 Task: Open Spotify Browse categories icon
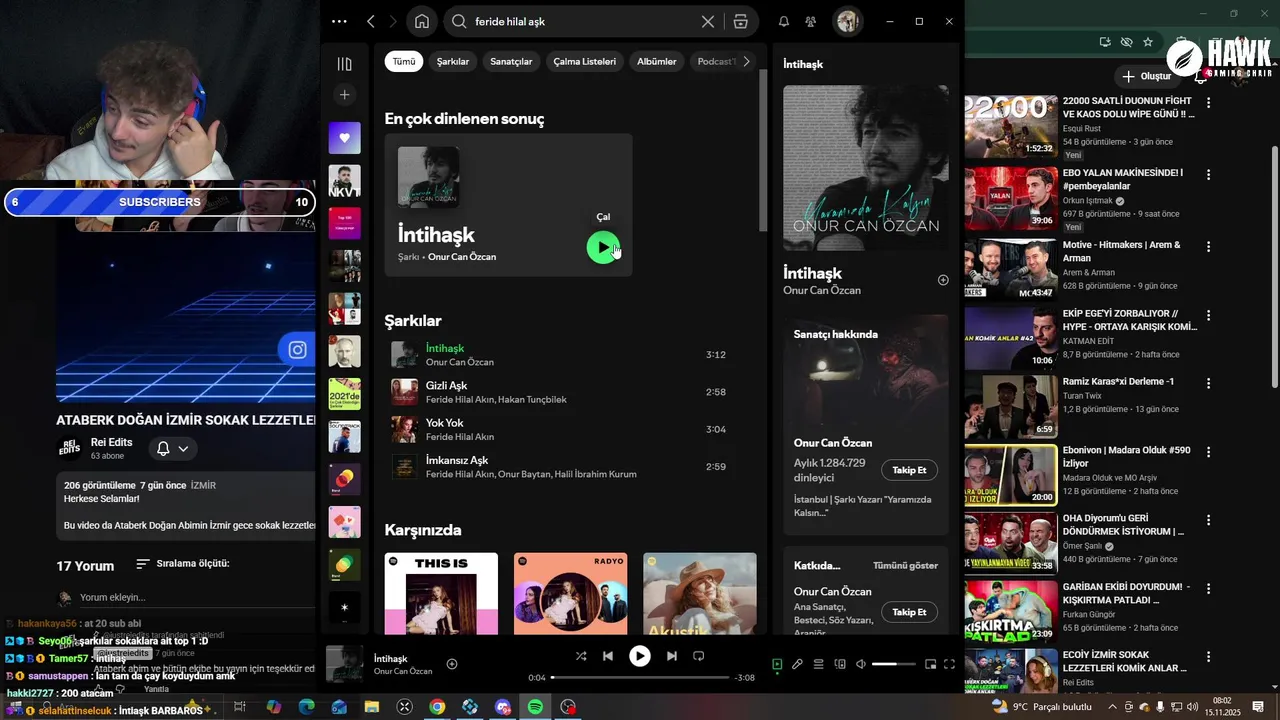coord(741,21)
